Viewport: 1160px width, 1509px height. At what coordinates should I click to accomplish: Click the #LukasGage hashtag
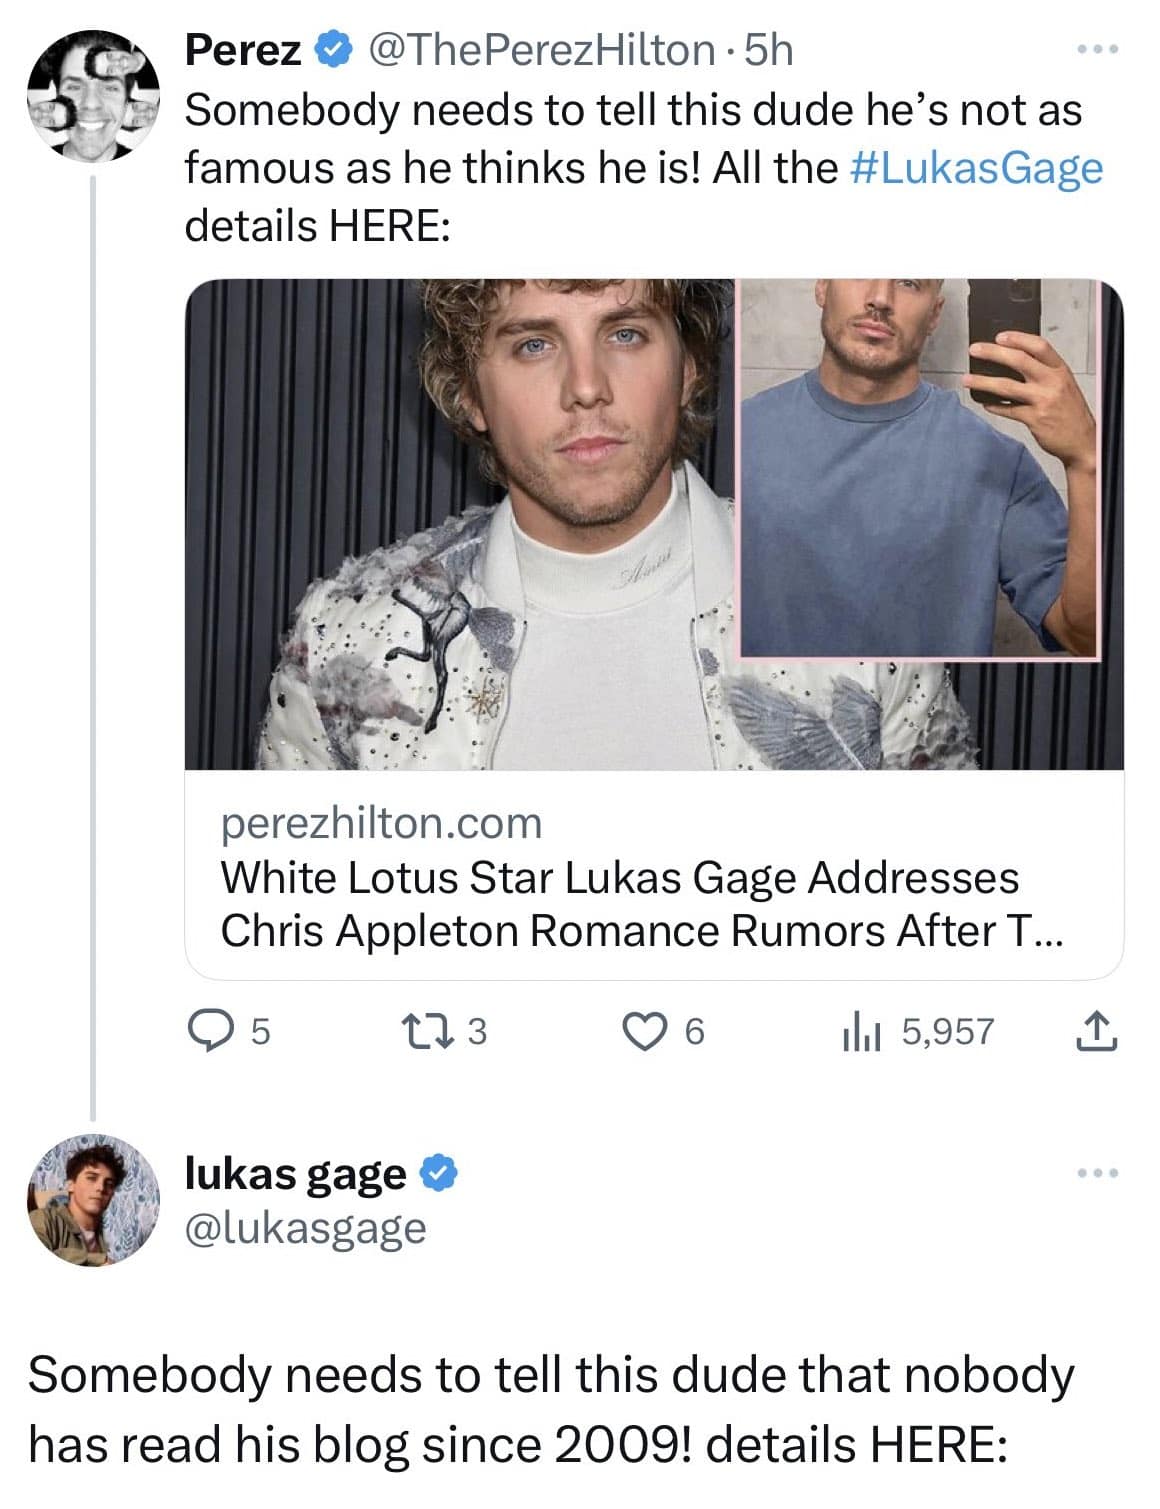click(x=976, y=168)
